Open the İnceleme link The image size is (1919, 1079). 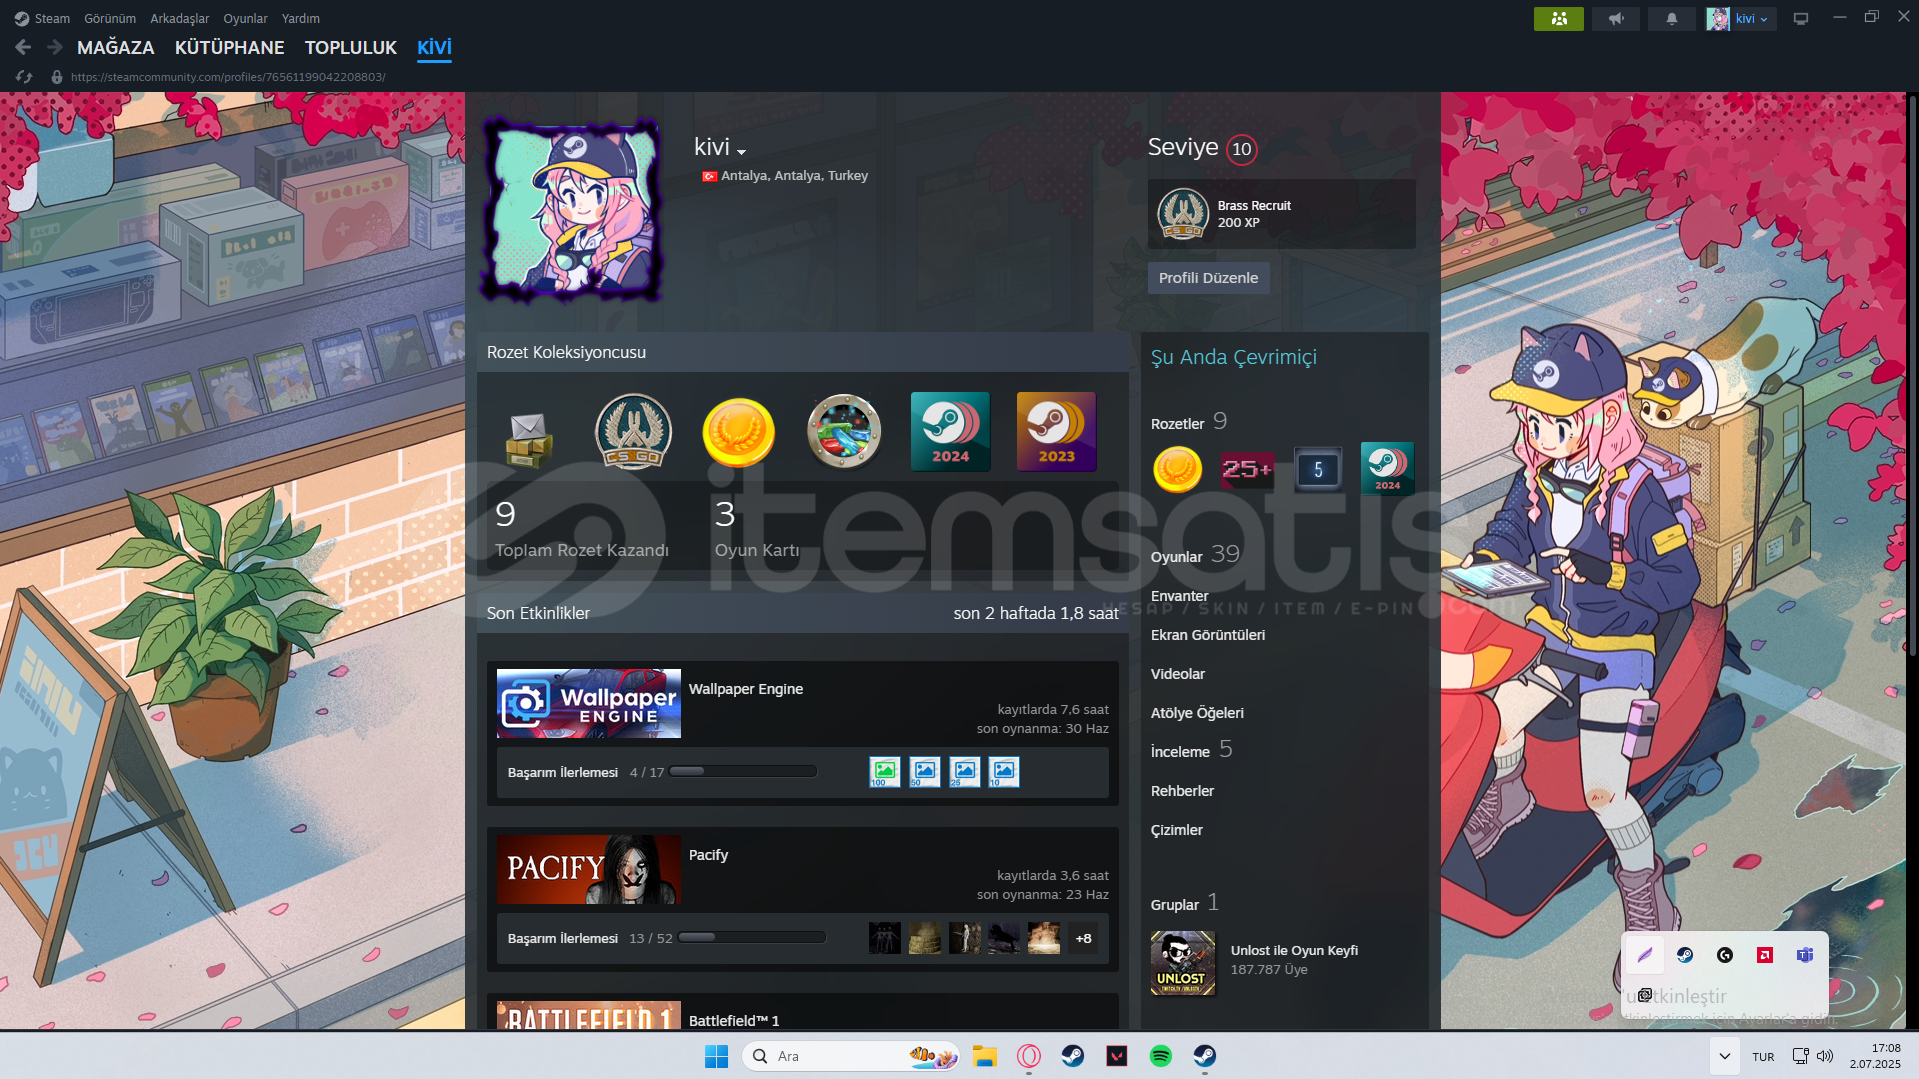[x=1181, y=752]
